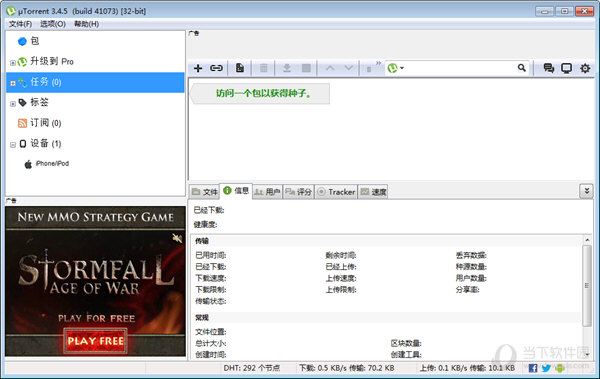Open the search provider dropdown
Viewport: 600px width, 379px height.
click(396, 68)
